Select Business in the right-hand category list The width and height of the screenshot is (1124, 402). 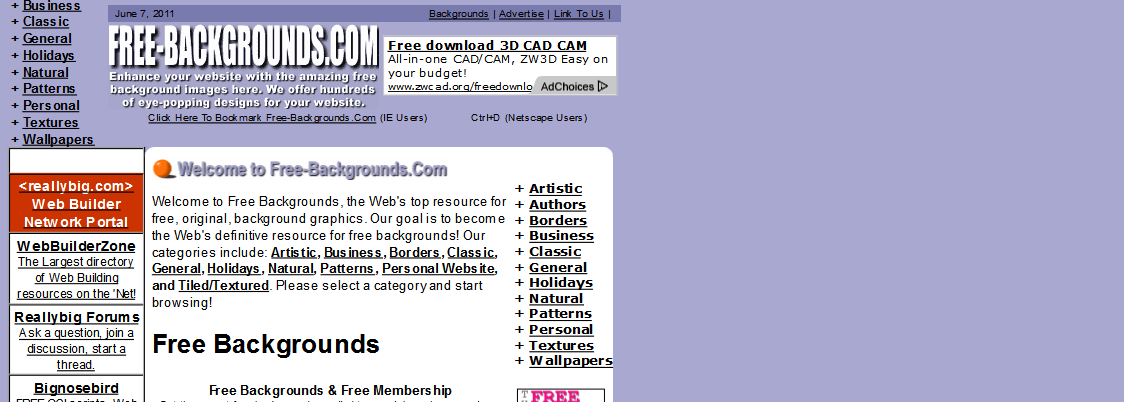pyautogui.click(x=561, y=236)
